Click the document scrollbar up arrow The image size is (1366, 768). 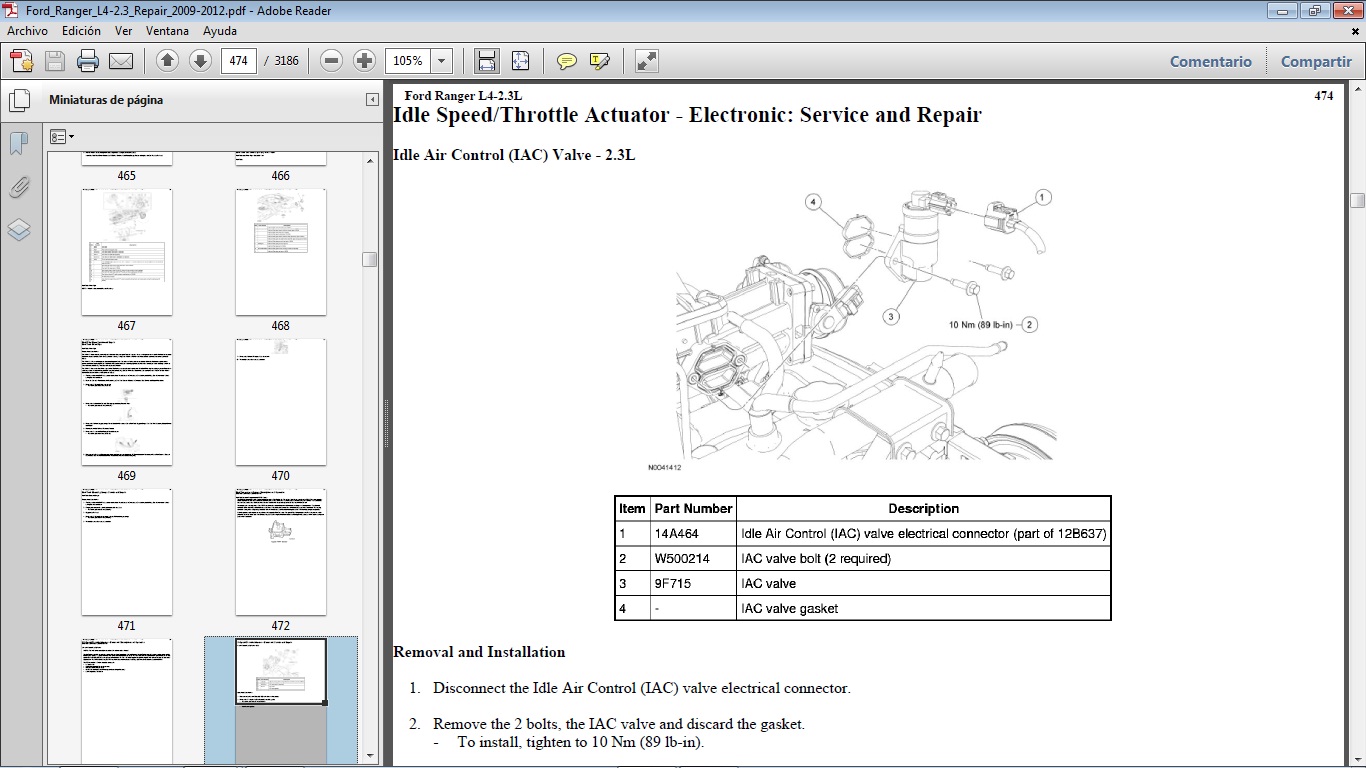[x=1357, y=89]
